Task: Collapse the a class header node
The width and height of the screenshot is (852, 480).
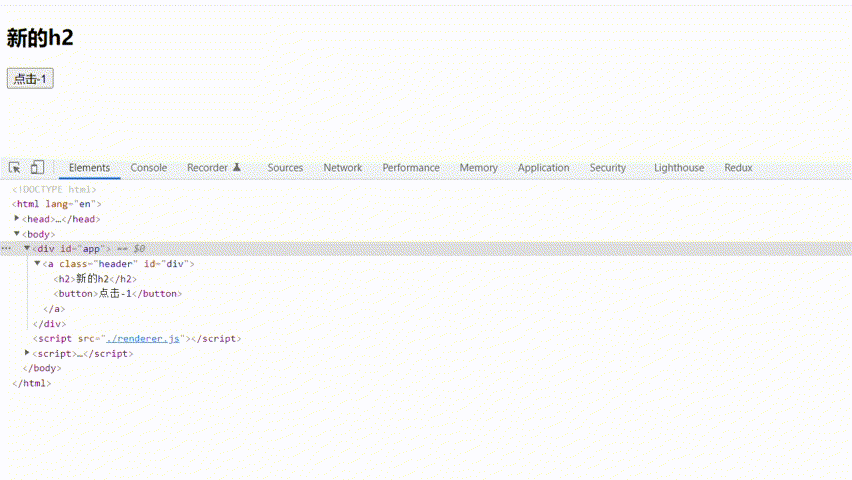Action: click(37, 264)
